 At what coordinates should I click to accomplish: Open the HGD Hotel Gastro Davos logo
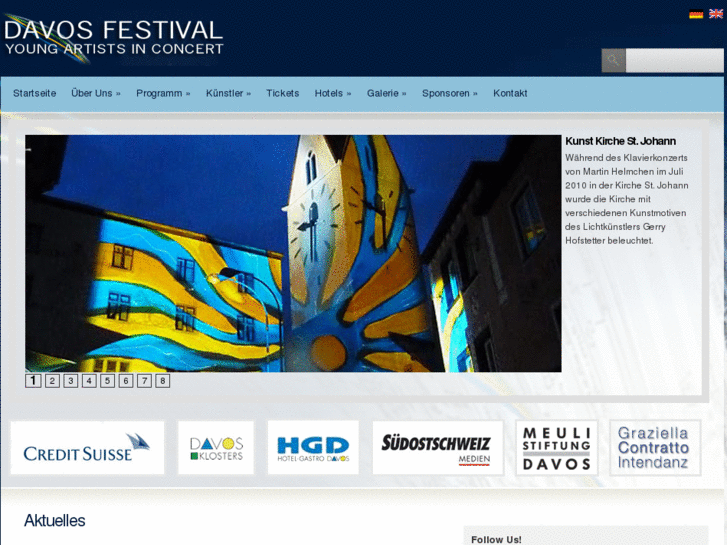point(313,448)
